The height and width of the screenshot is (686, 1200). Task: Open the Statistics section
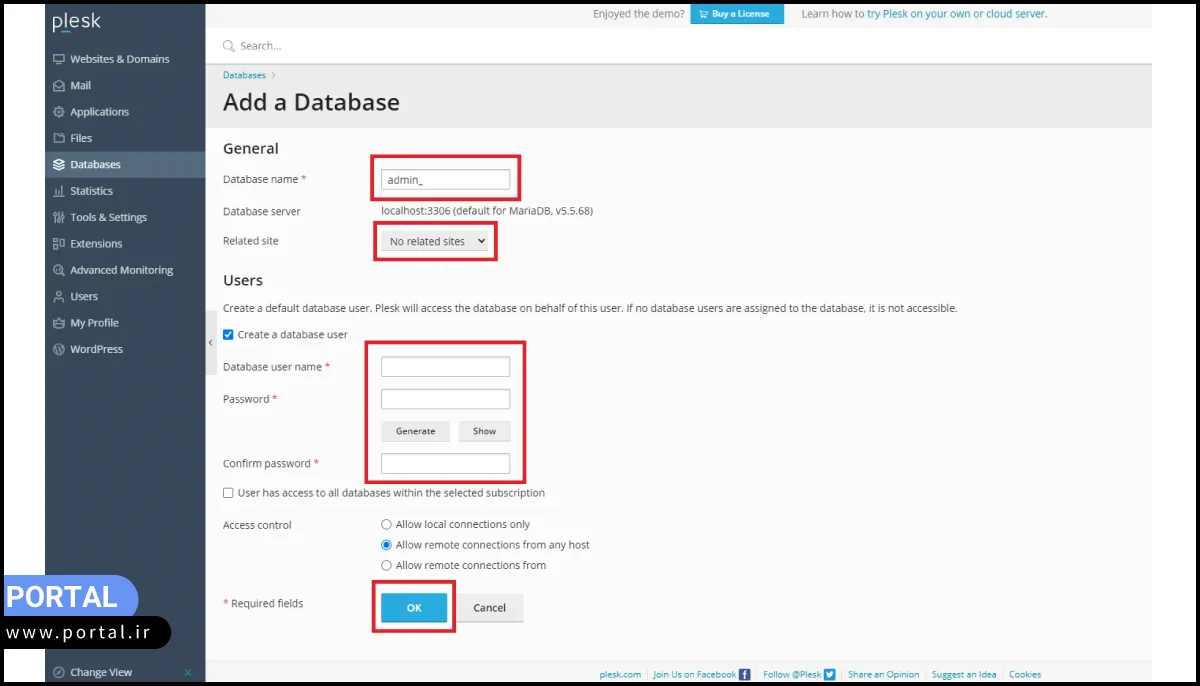(x=90, y=190)
